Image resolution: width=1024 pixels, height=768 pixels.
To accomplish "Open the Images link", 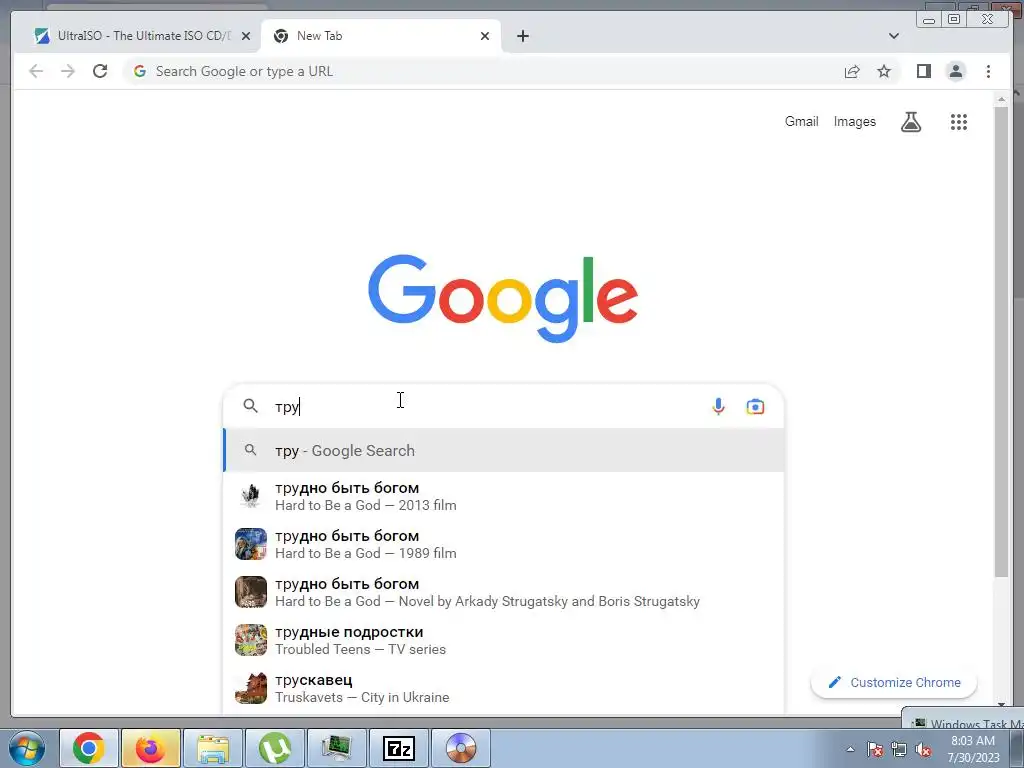I will [854, 121].
